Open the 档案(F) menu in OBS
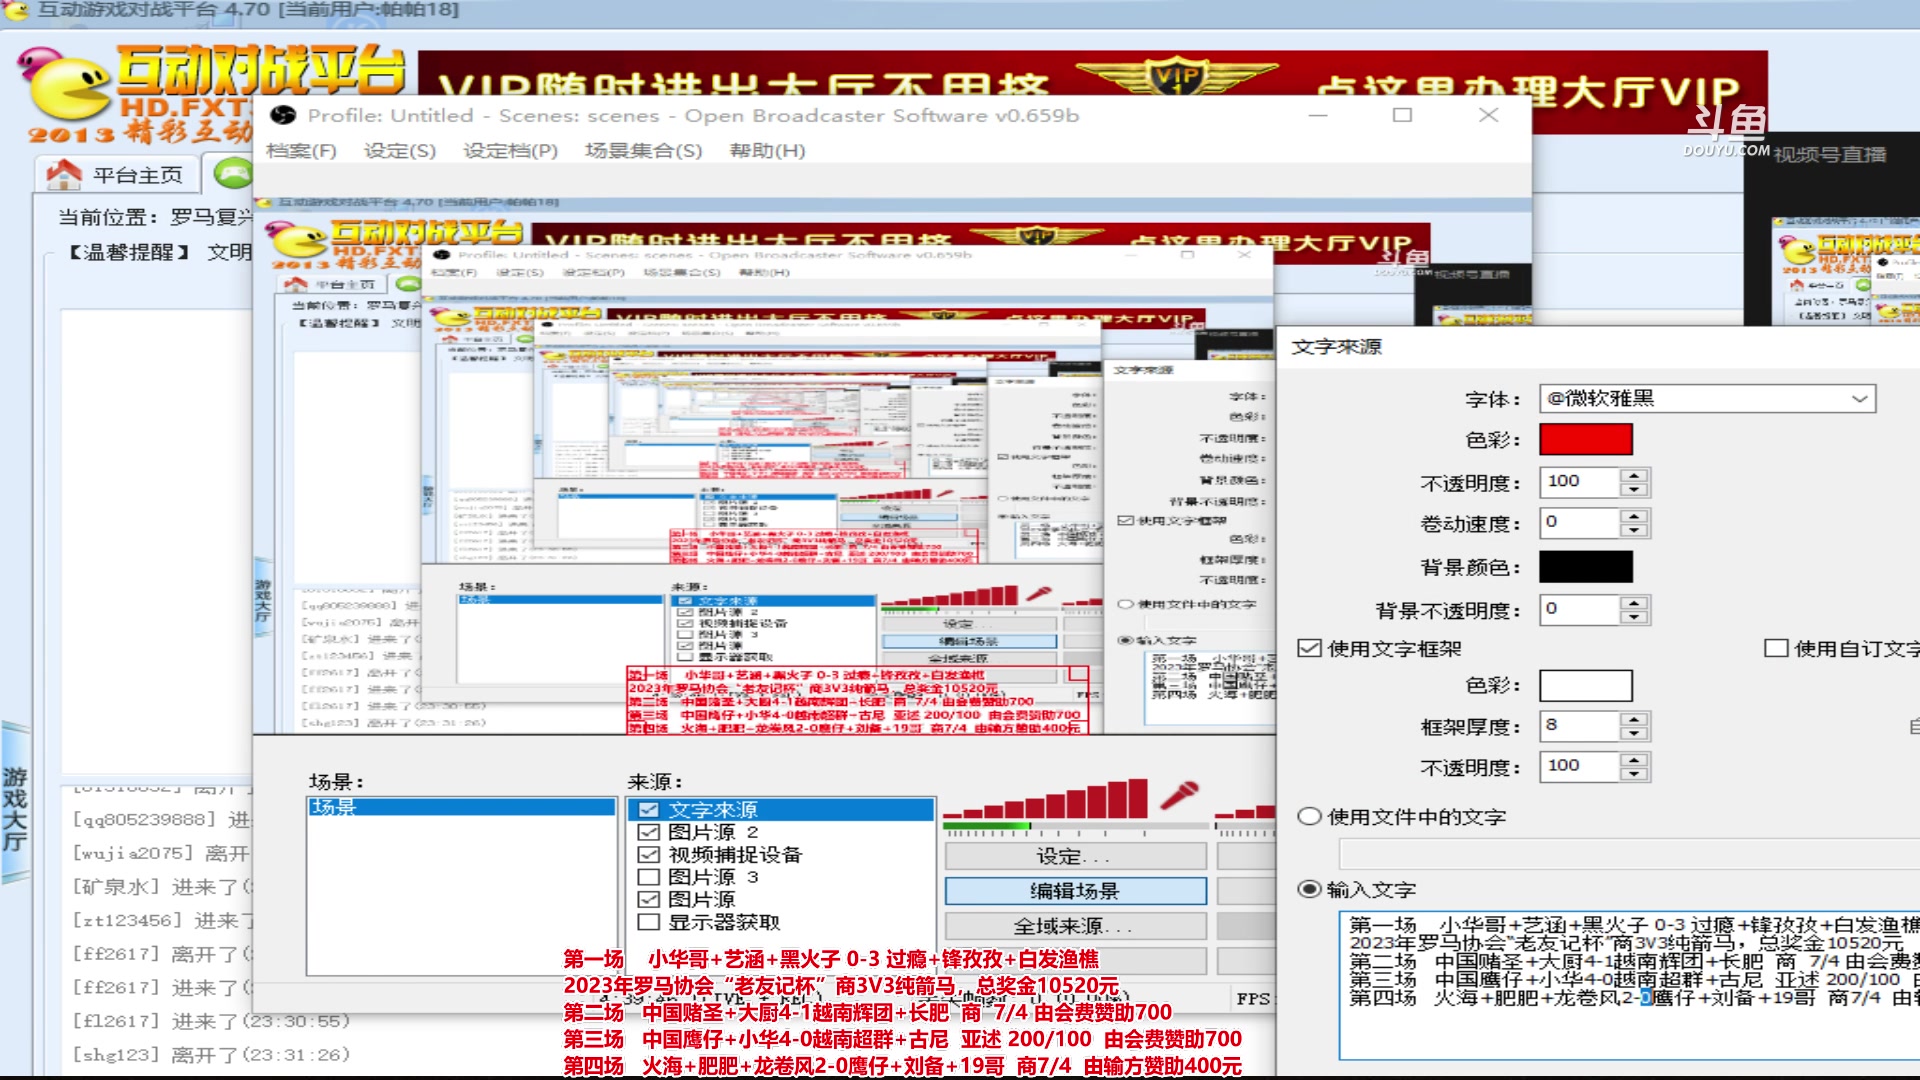Image resolution: width=1920 pixels, height=1080 pixels. coord(301,151)
